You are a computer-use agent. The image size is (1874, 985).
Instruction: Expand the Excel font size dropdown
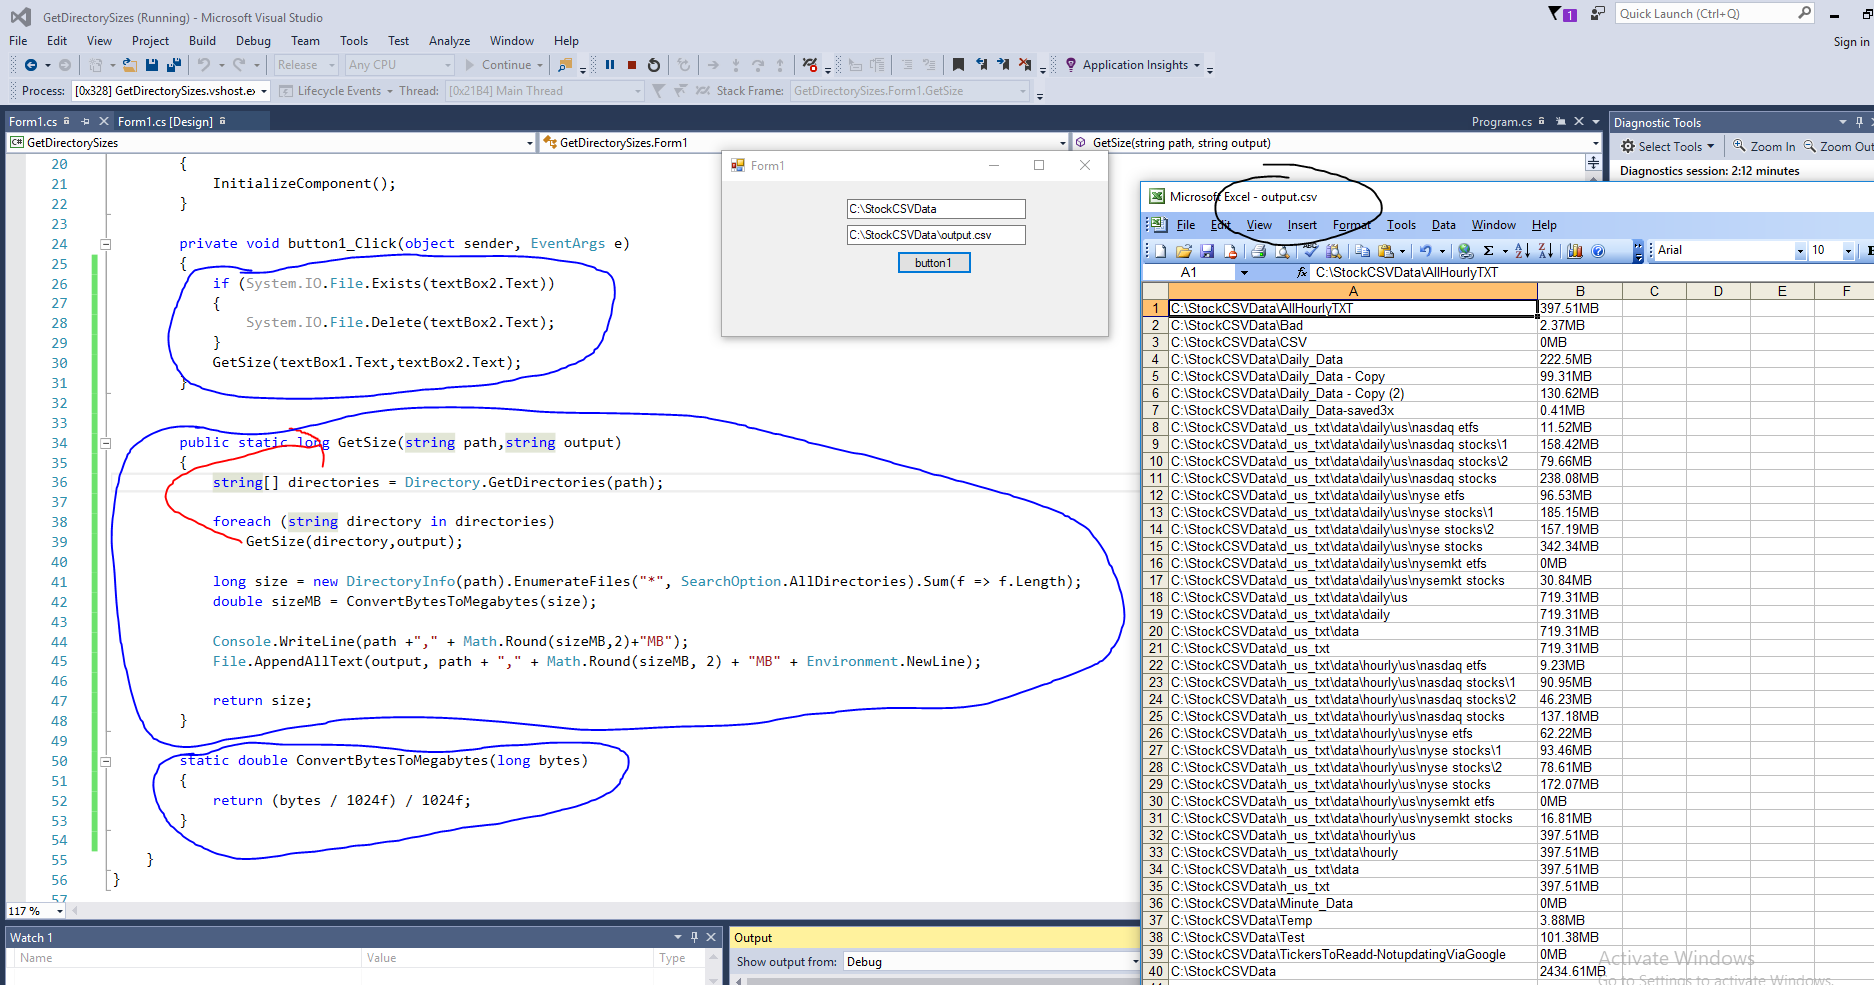pos(1848,251)
